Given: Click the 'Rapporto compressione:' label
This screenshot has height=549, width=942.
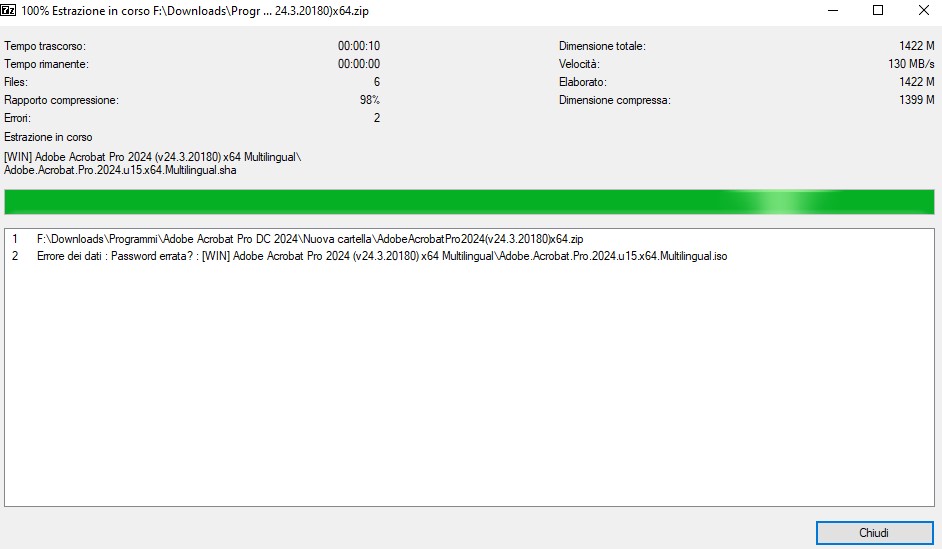Looking at the screenshot, I should click(x=61, y=100).
